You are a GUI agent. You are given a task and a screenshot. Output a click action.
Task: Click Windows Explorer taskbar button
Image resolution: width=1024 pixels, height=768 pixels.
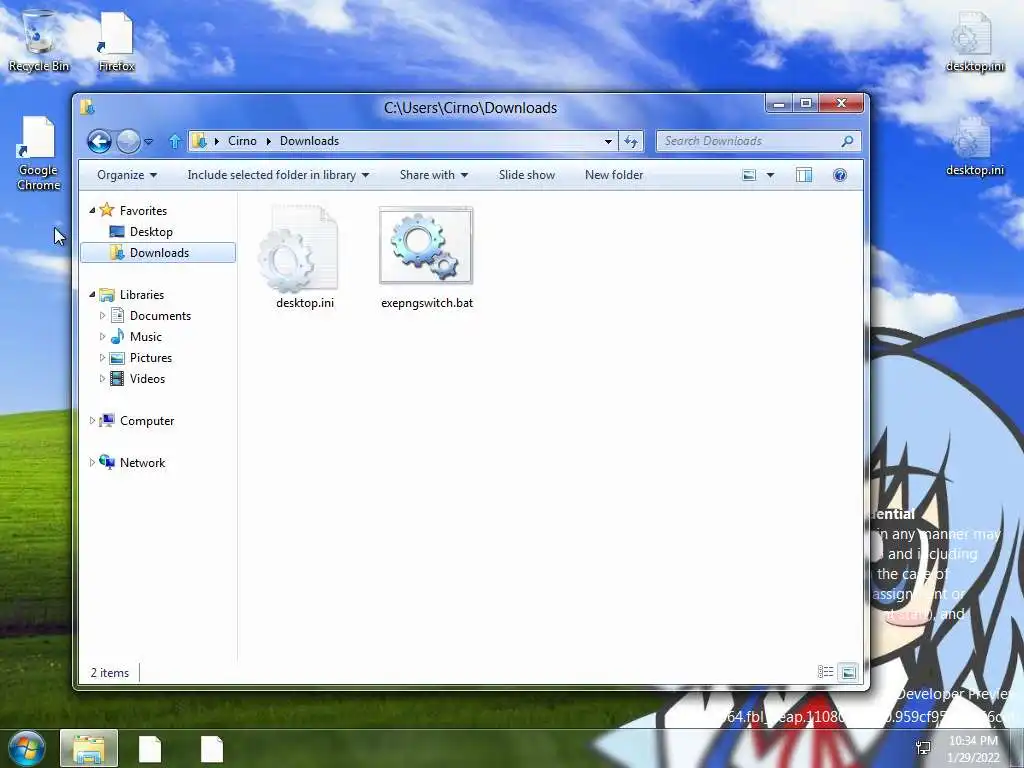(x=89, y=748)
